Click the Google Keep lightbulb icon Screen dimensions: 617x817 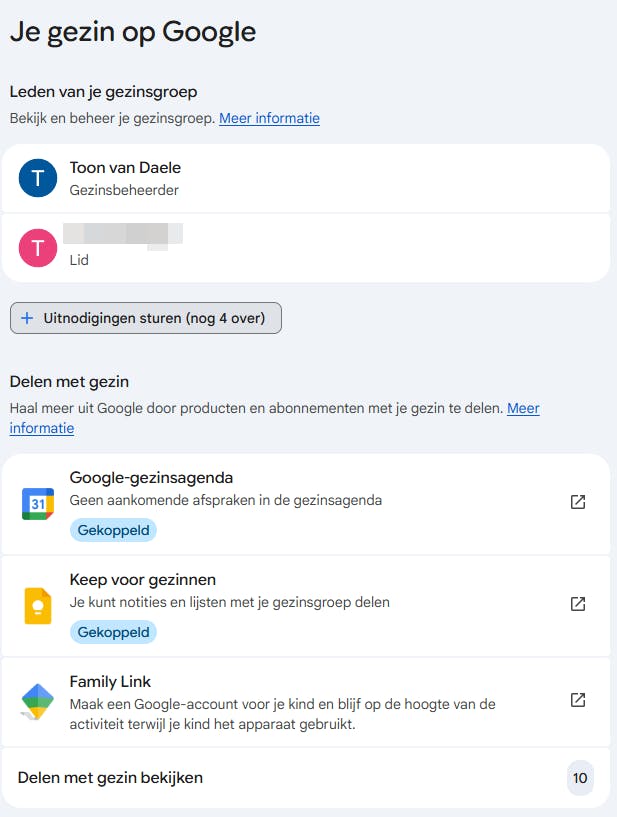click(x=38, y=605)
